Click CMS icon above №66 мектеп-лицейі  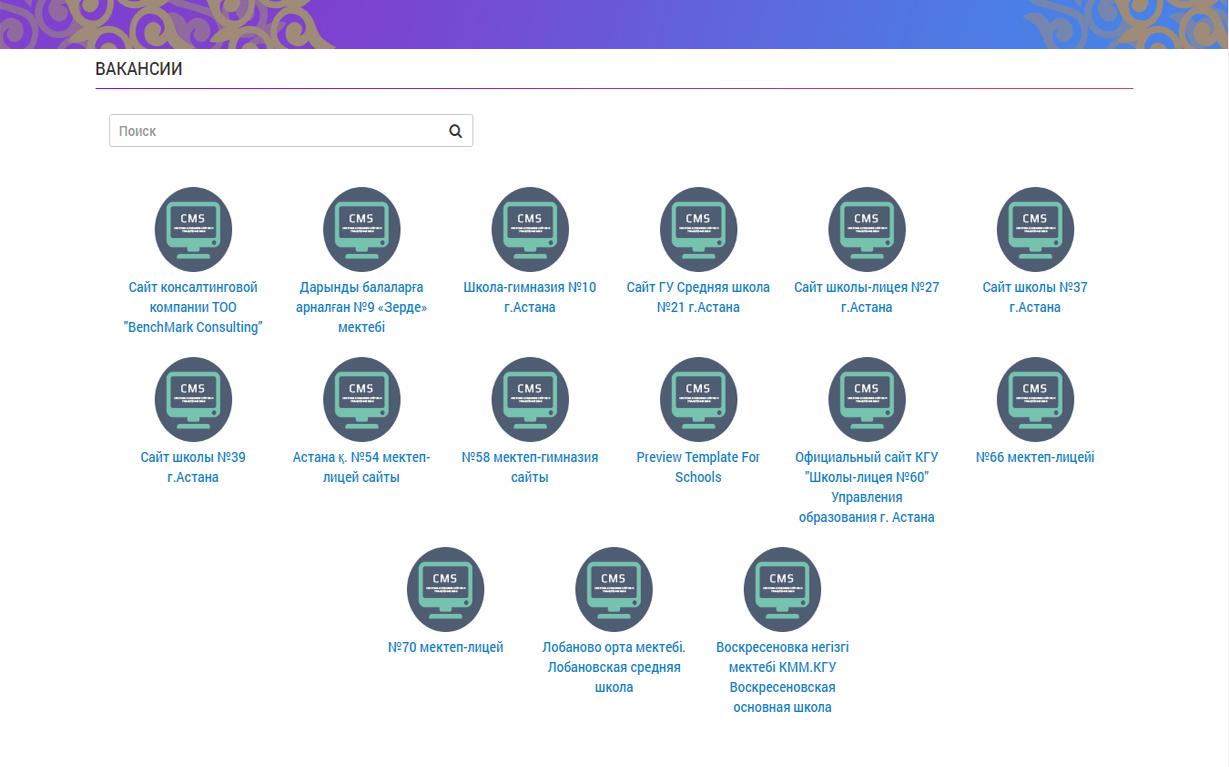click(x=1035, y=398)
